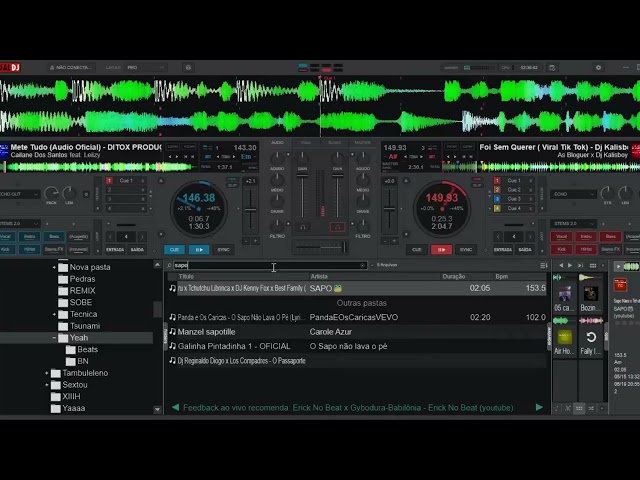Toggle right deck Bass stem pad
This screenshot has width=640, height=480.
click(611, 236)
